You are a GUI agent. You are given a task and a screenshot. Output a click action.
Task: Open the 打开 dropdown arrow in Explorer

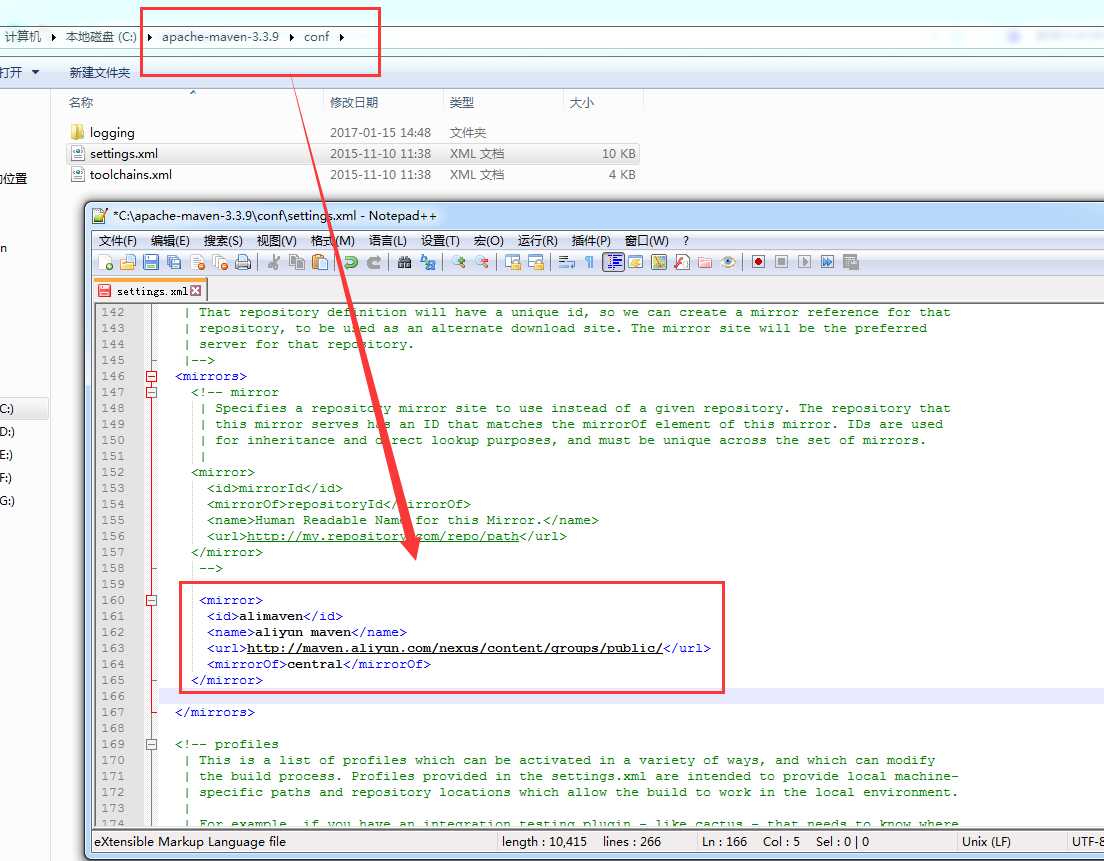click(36, 73)
